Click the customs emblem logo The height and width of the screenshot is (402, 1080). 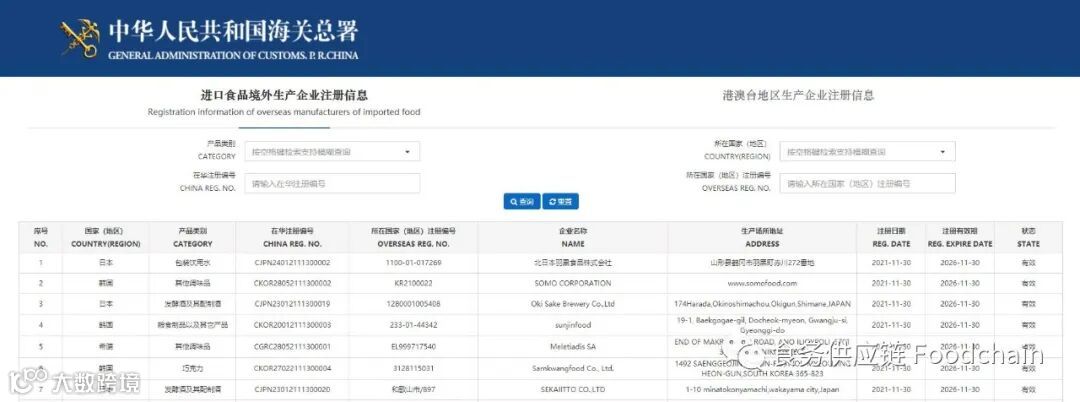point(80,38)
